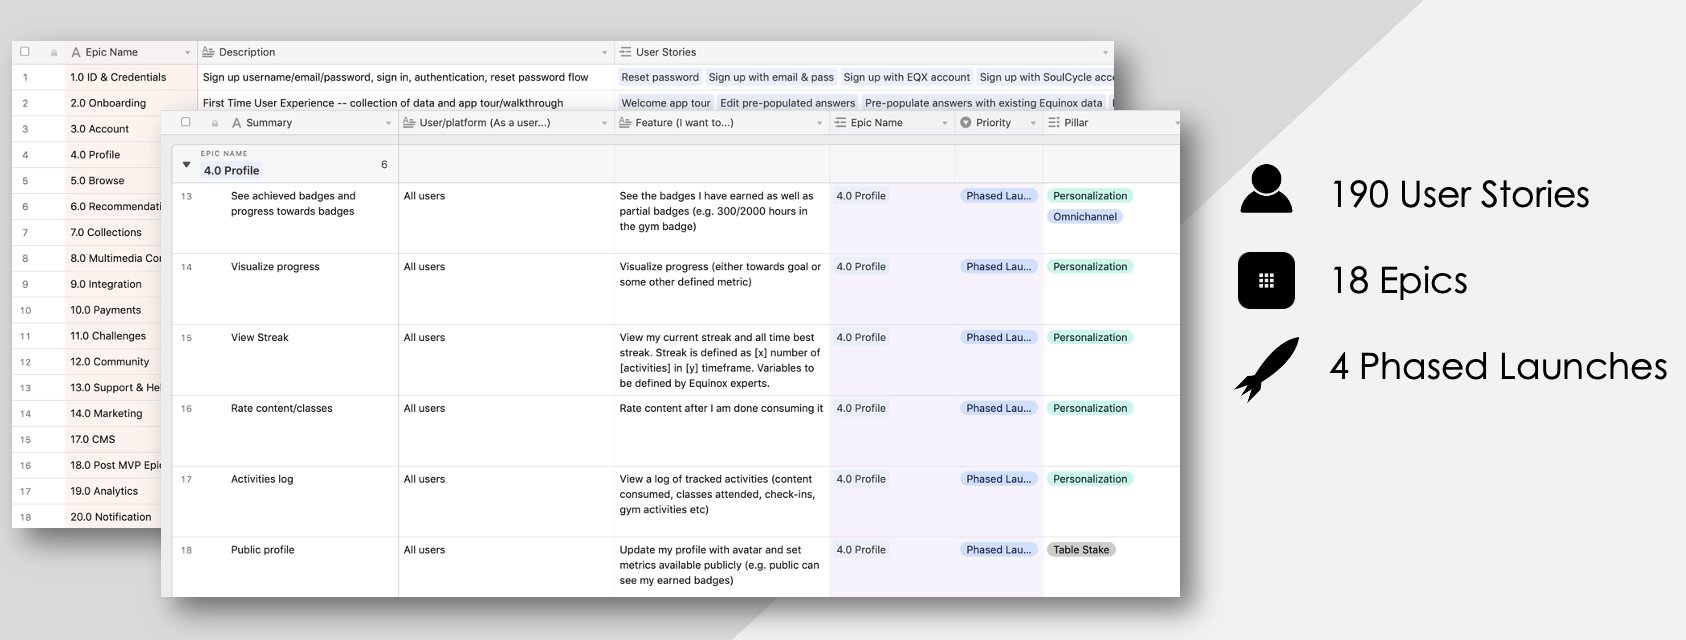
Task: Open the Summary column dropdown arrow
Action: (x=388, y=124)
